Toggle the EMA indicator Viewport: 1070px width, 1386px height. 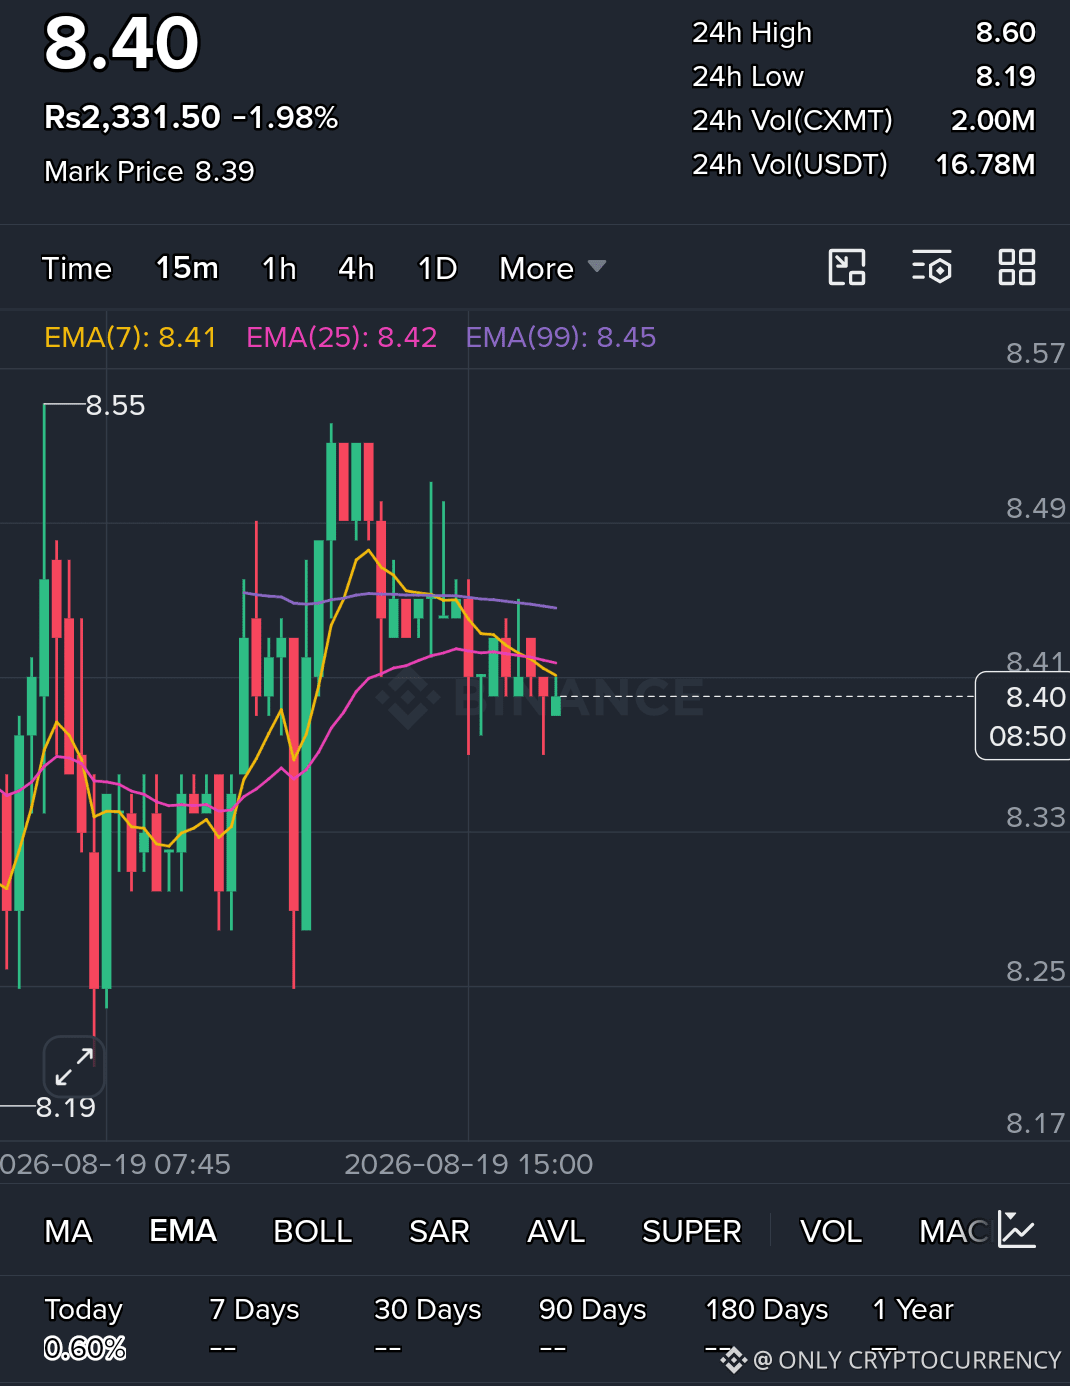(183, 1231)
